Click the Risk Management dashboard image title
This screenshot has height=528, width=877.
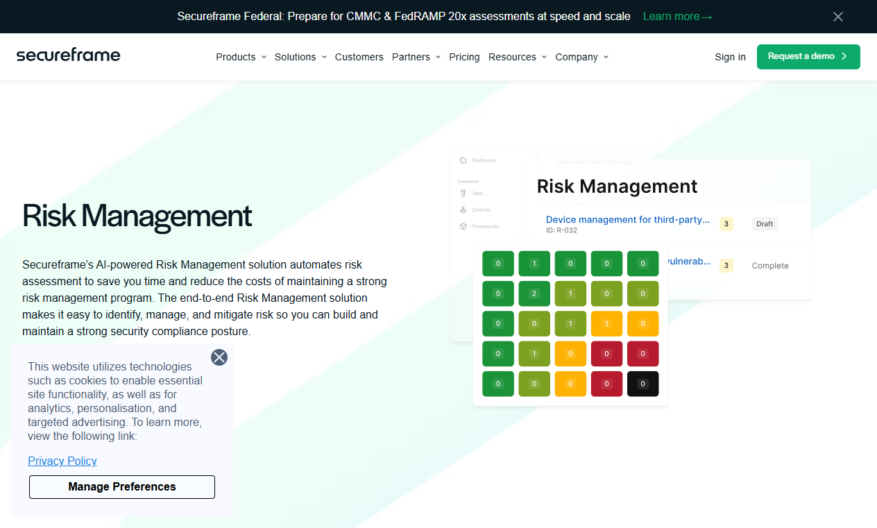[x=617, y=186]
